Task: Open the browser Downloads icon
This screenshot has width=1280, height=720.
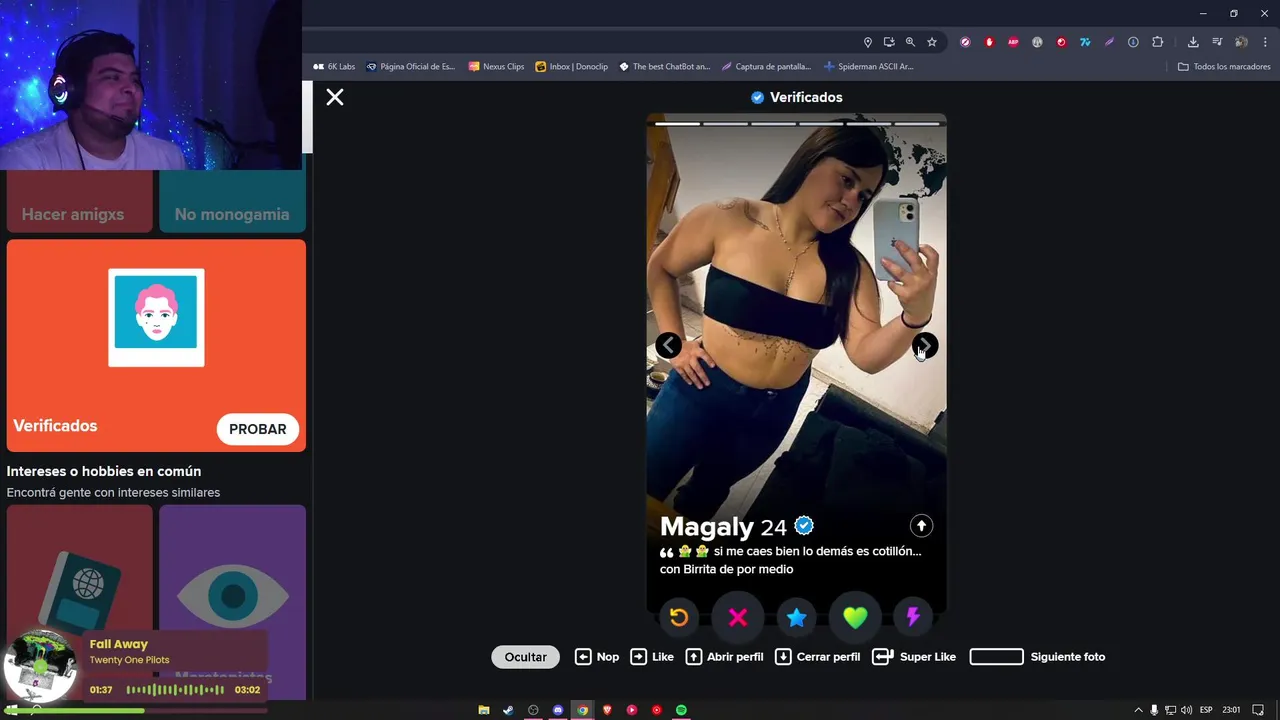Action: (x=1193, y=42)
